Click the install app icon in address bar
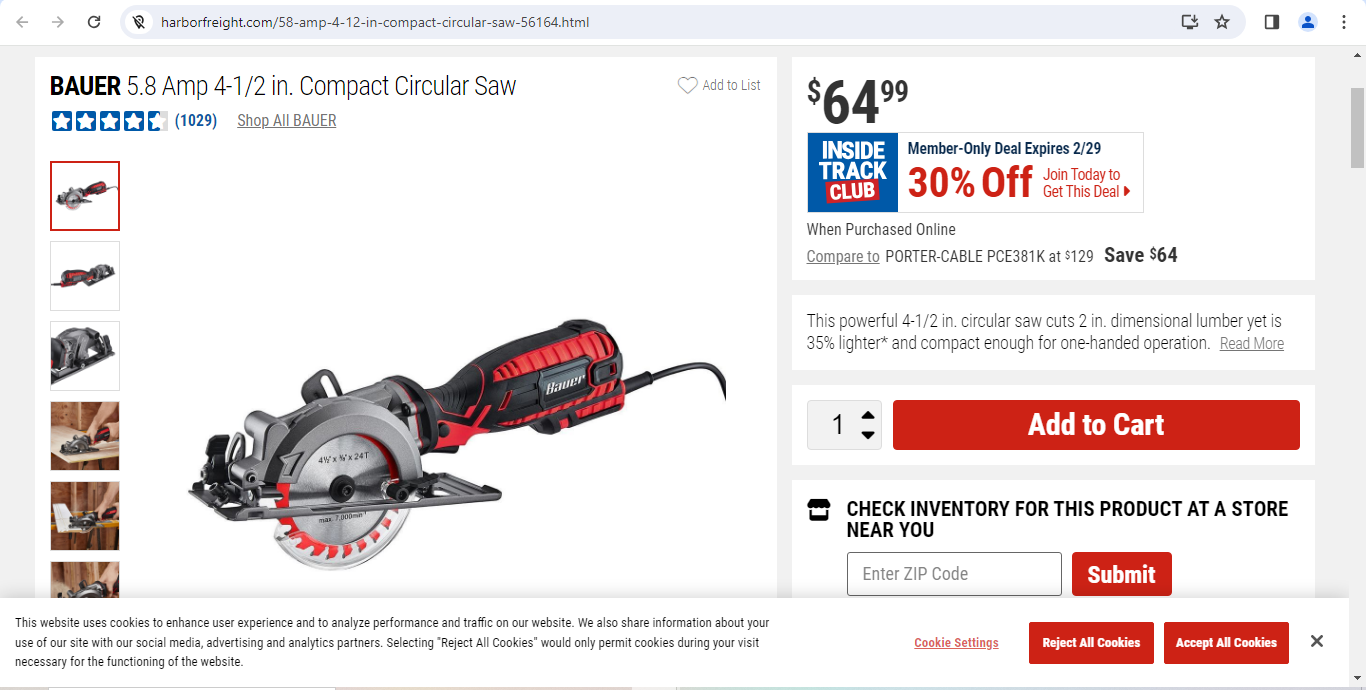The height and width of the screenshot is (690, 1366). point(1189,22)
